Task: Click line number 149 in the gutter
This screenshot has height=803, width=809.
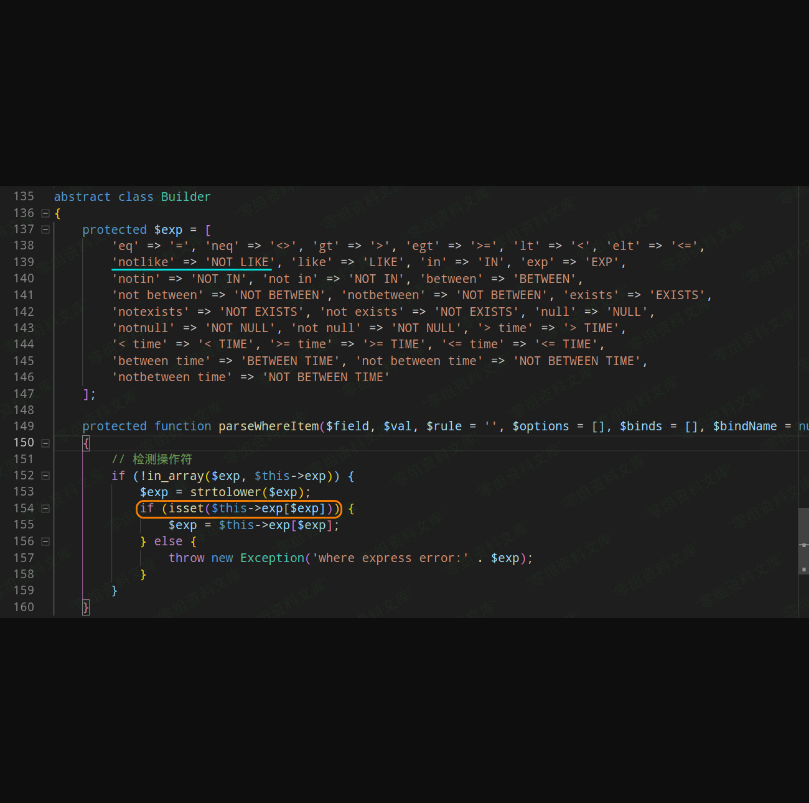Action: pos(23,426)
